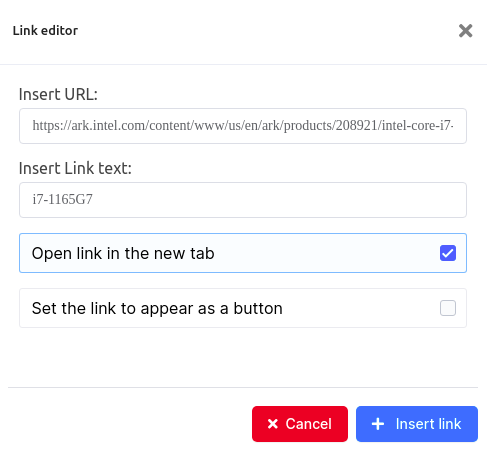This screenshot has width=487, height=450.
Task: Click the checkmark icon in the blue checkbox
Action: pyautogui.click(x=448, y=253)
